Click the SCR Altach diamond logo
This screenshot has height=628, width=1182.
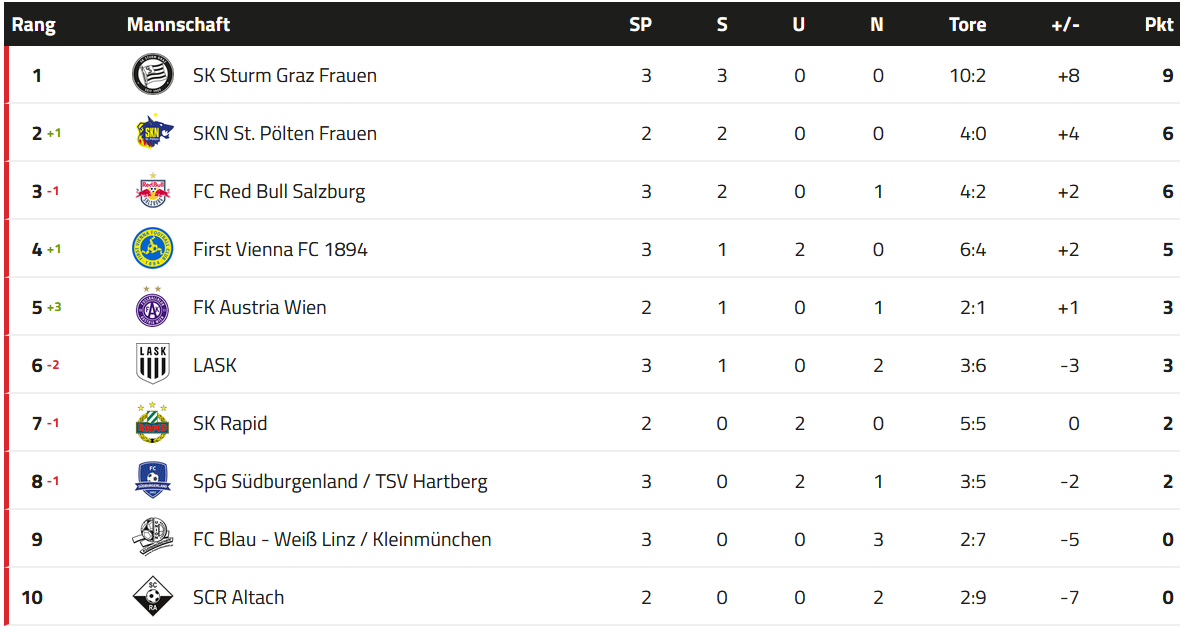(x=153, y=596)
